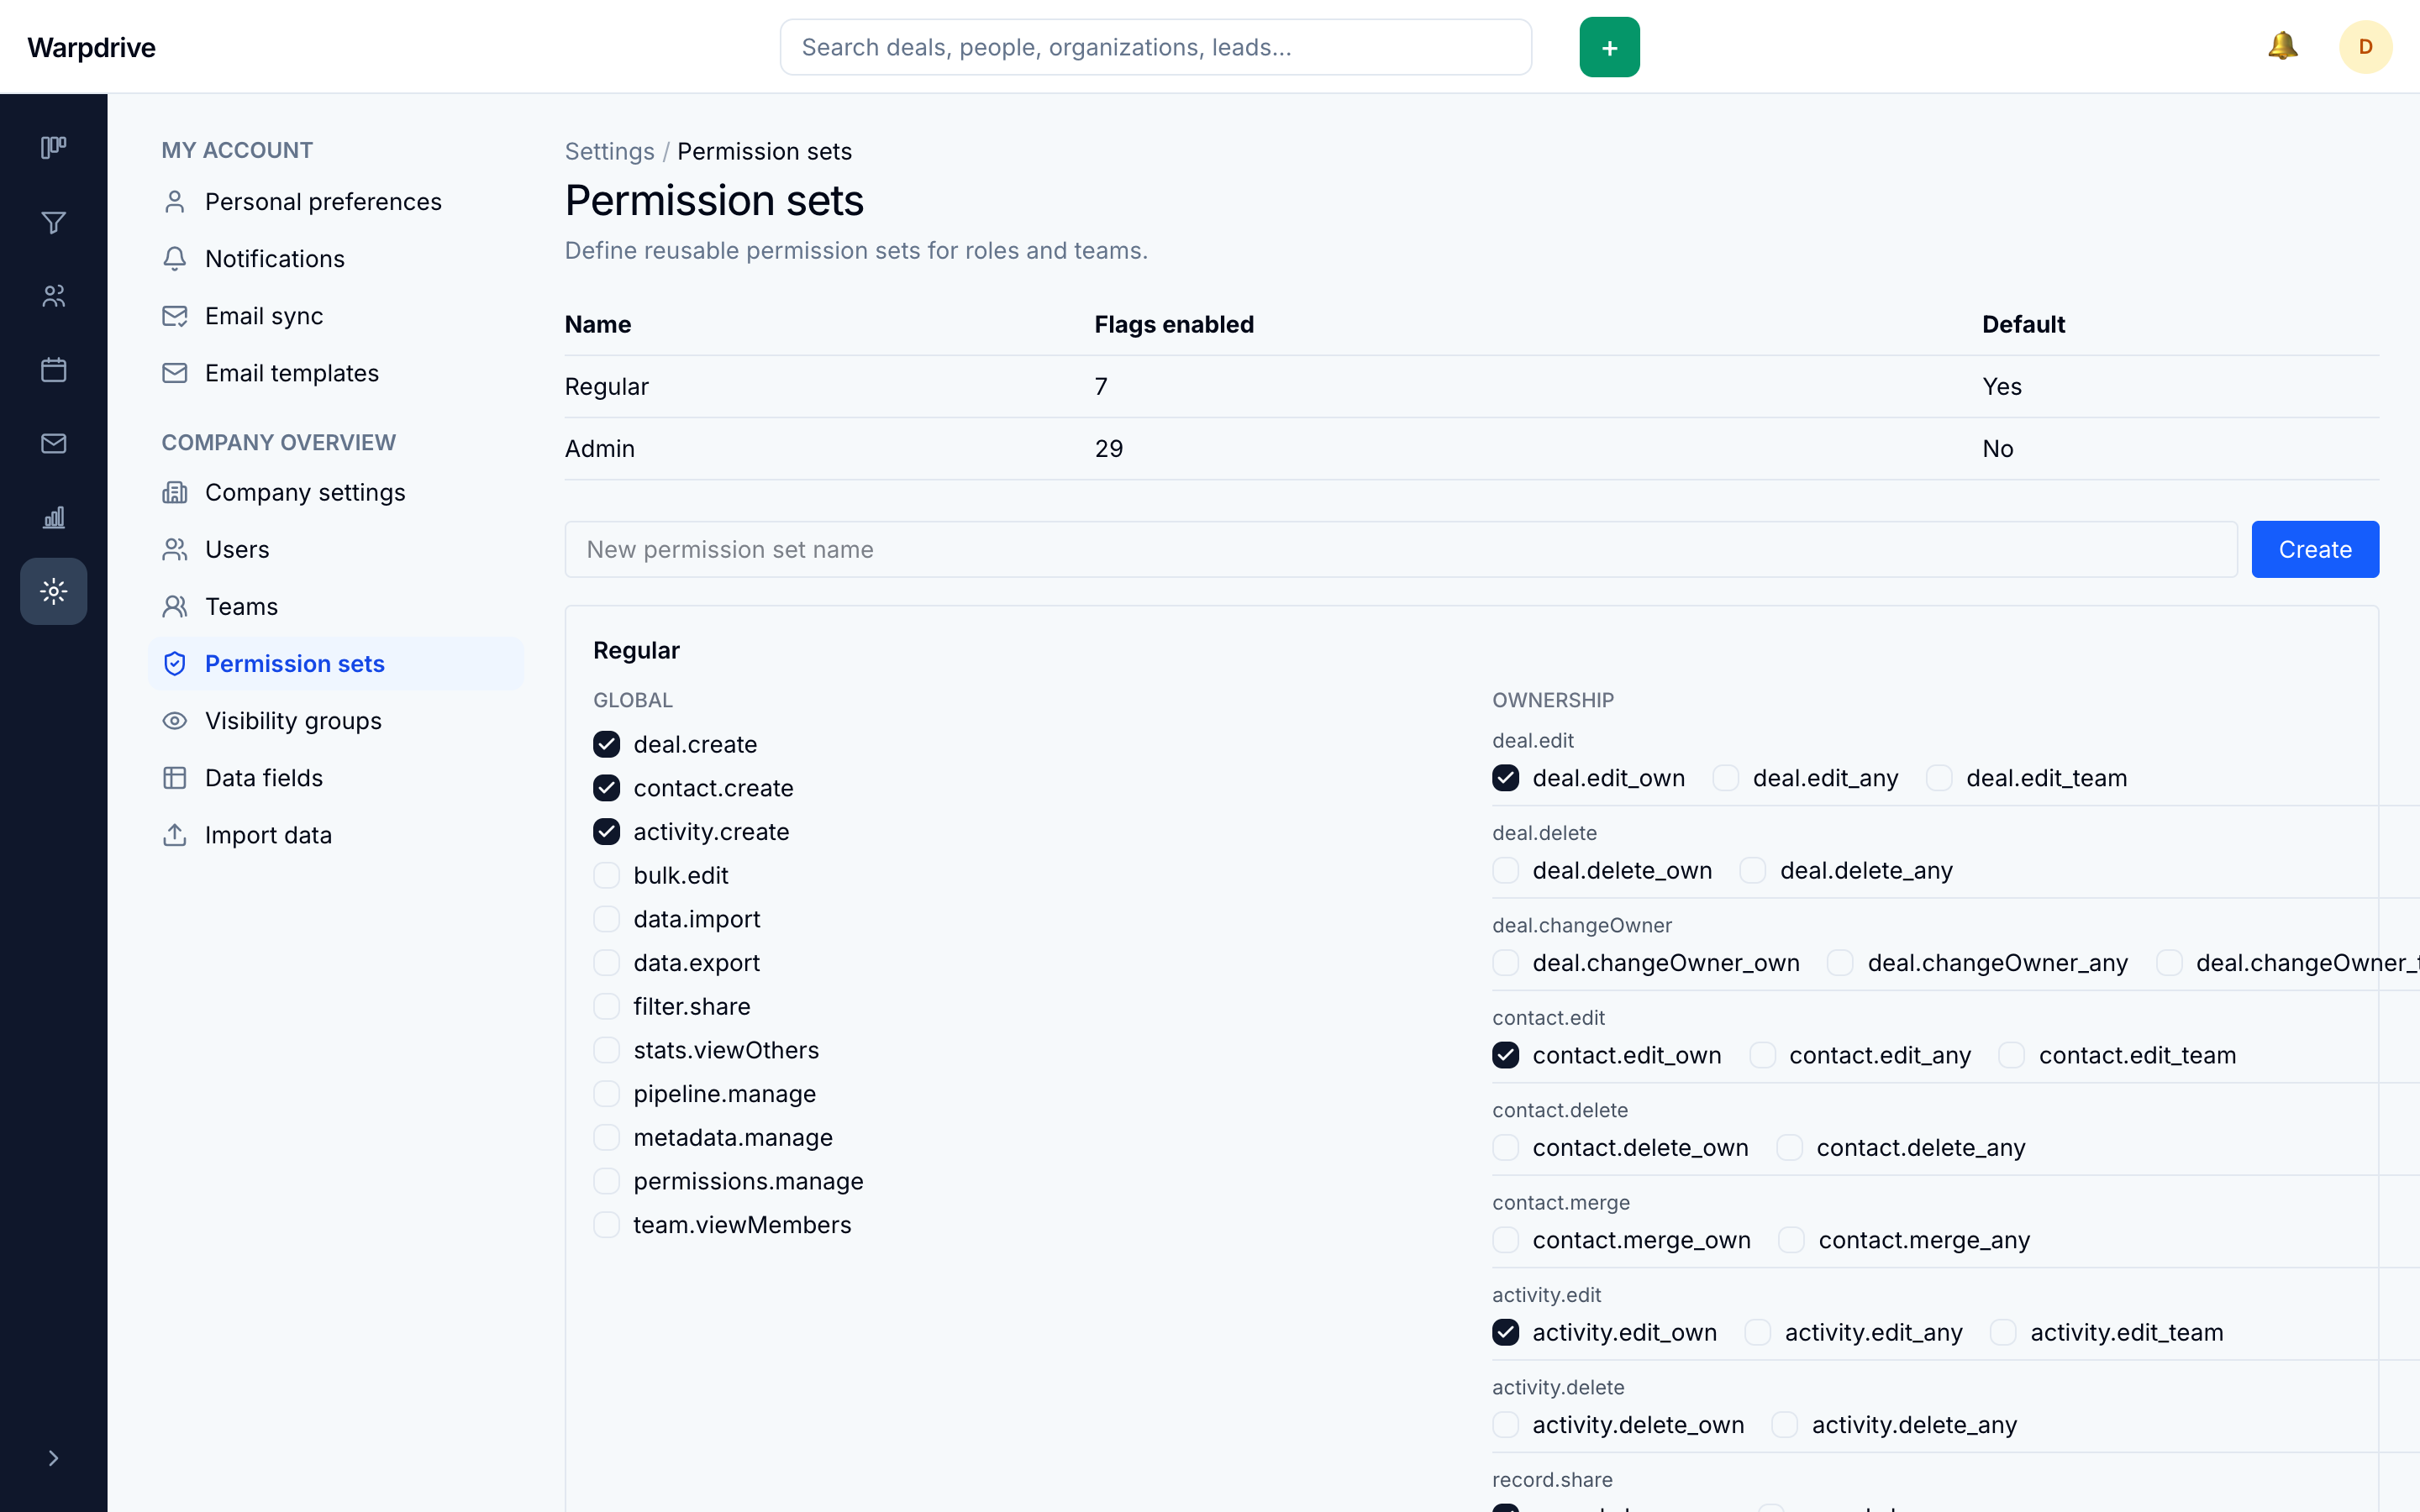Click the Data fields table icon
Screen dimensions: 2420x1512
tap(175, 778)
